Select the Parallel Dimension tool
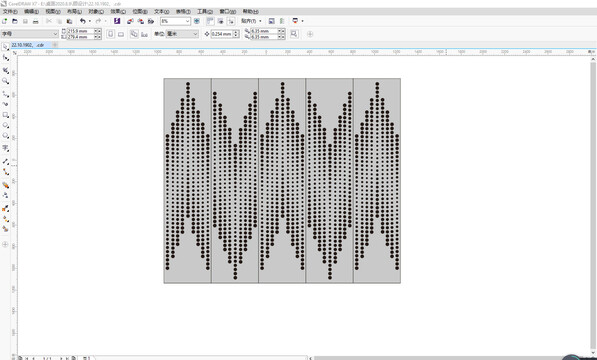 (5, 161)
